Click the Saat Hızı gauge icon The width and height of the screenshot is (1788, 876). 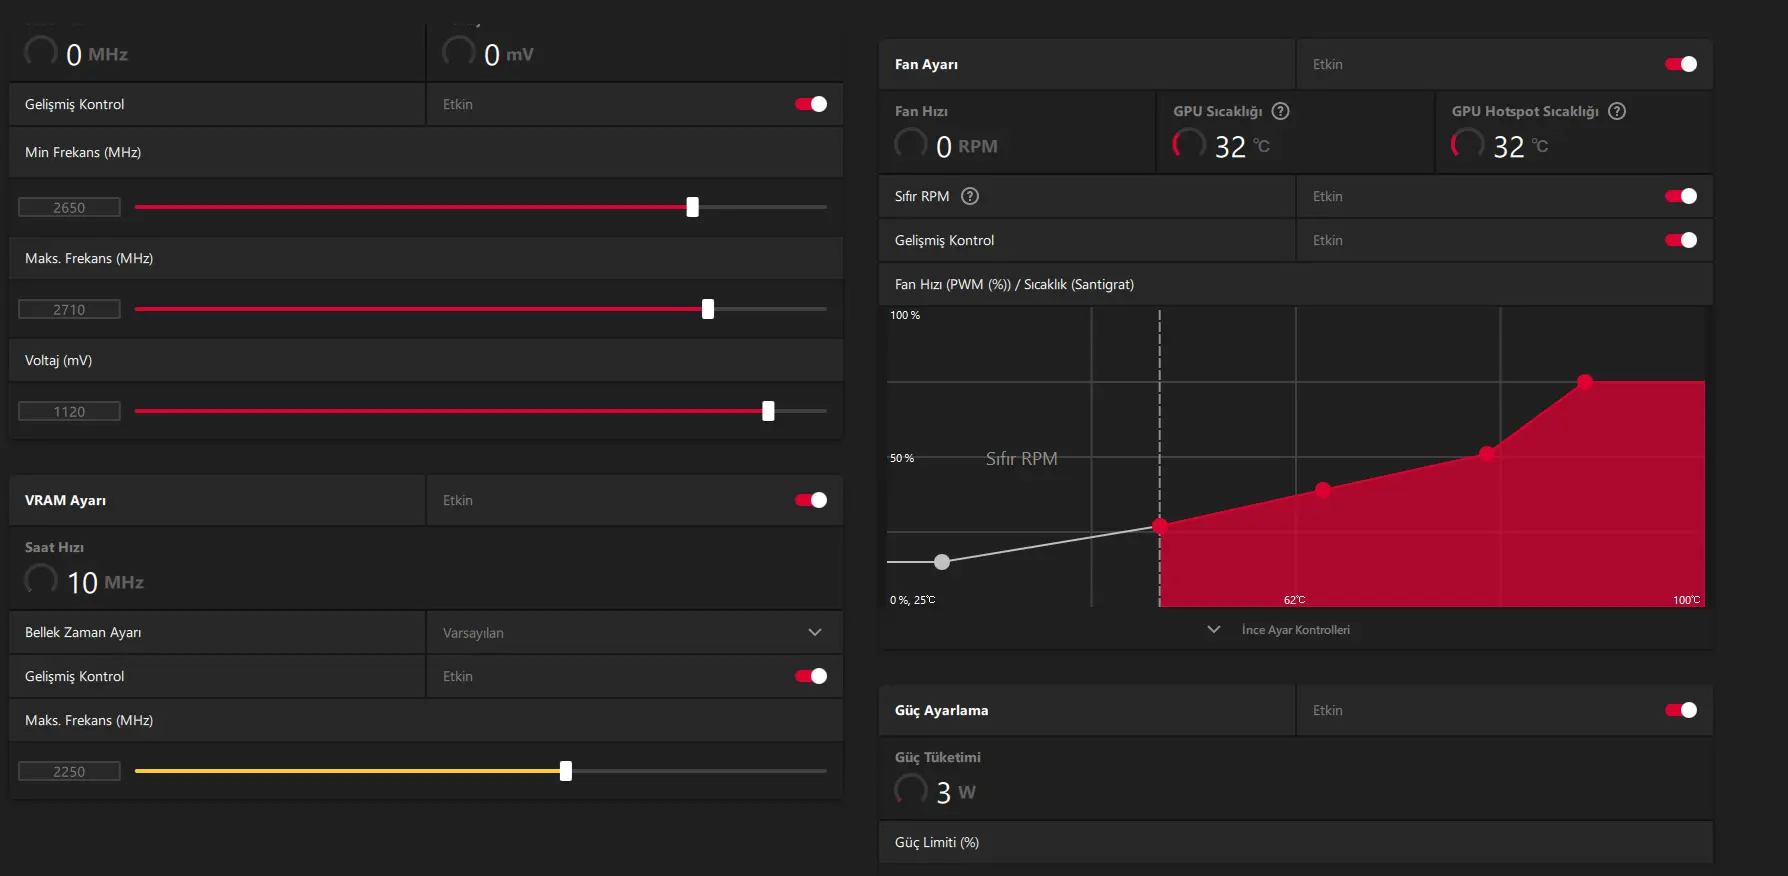point(41,580)
